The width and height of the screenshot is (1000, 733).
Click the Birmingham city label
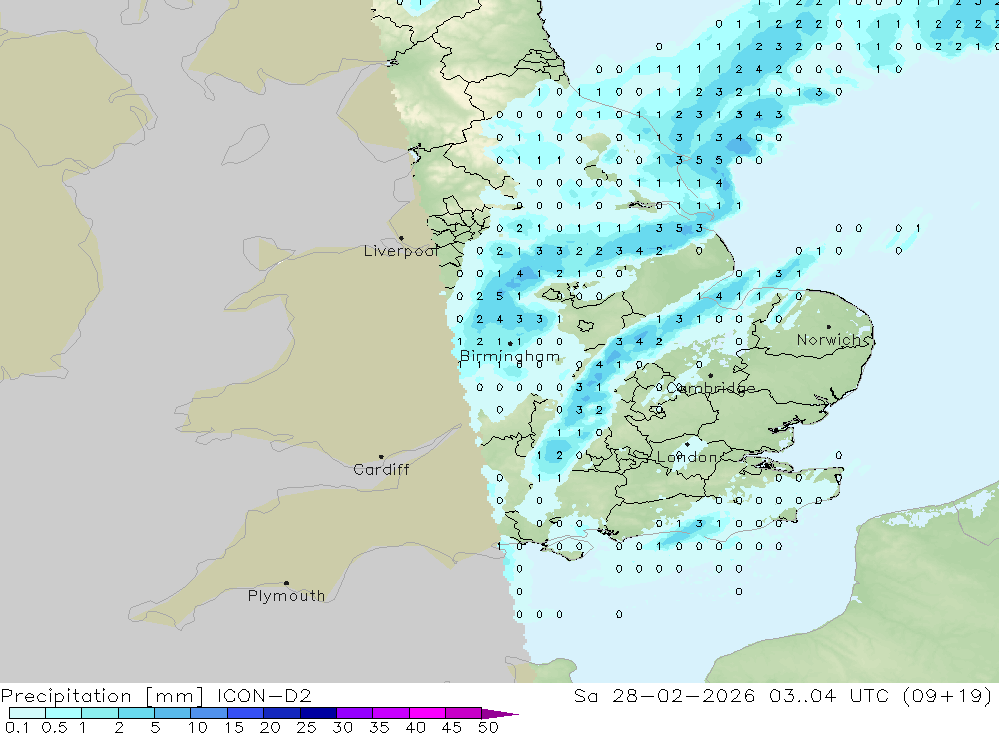(510, 357)
